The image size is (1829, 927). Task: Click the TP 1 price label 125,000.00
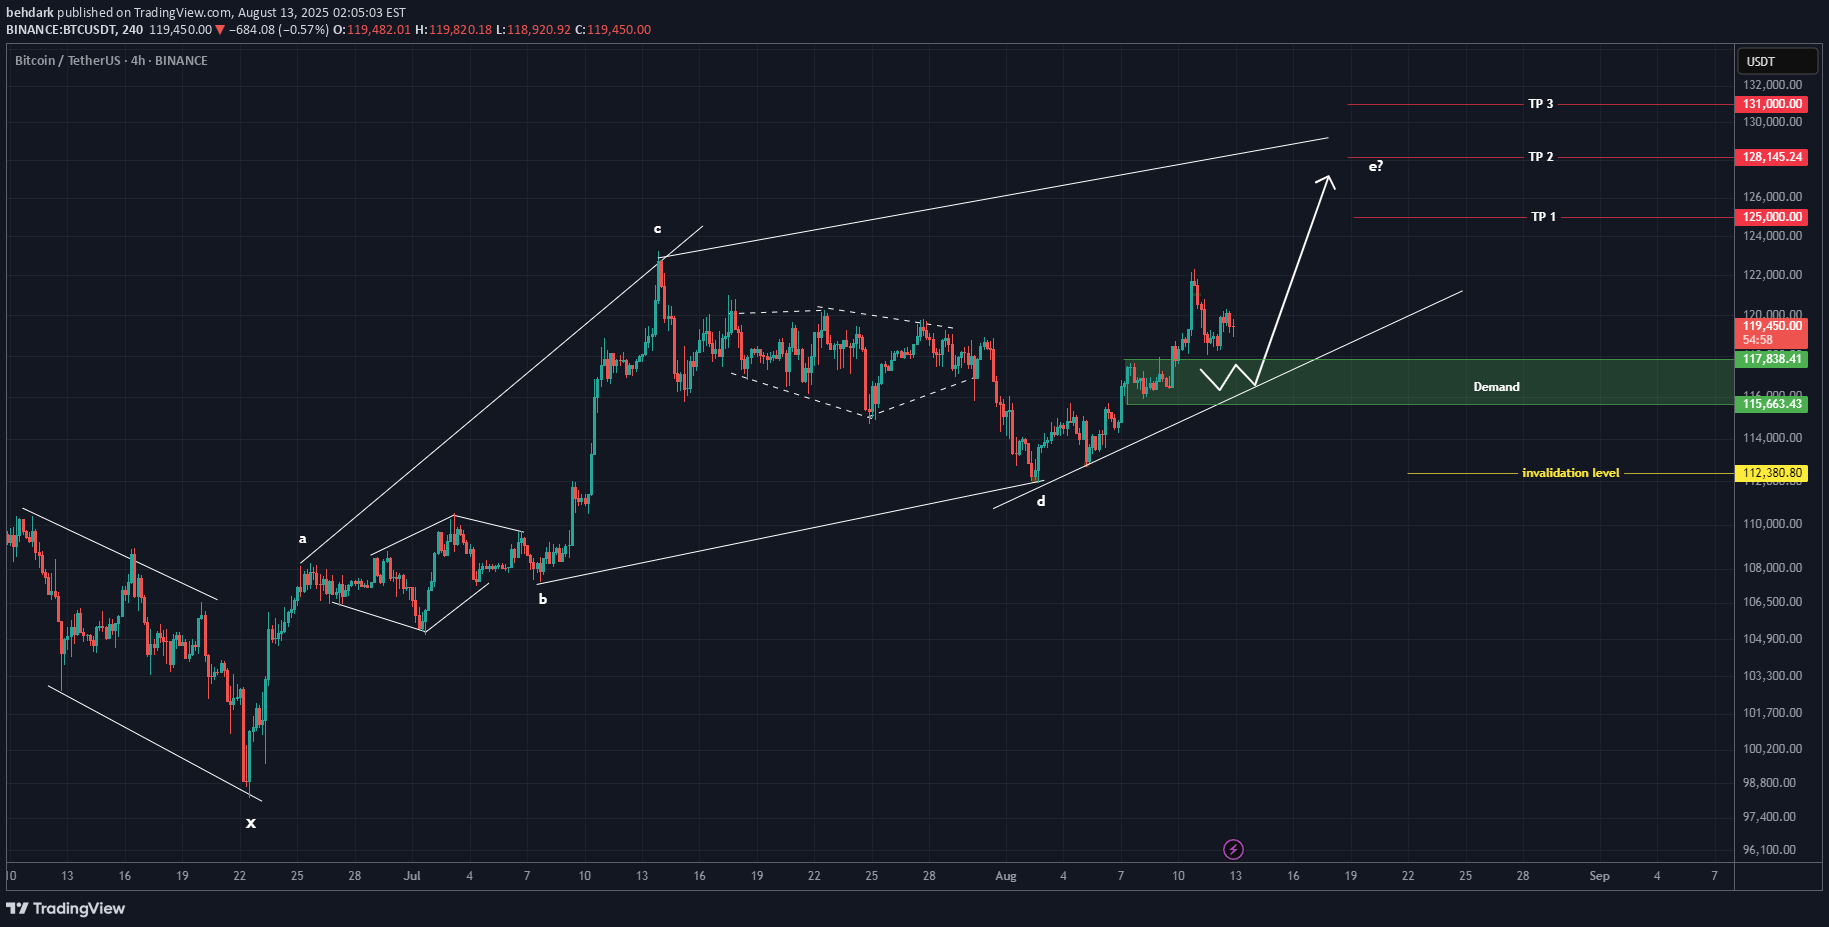[1772, 217]
